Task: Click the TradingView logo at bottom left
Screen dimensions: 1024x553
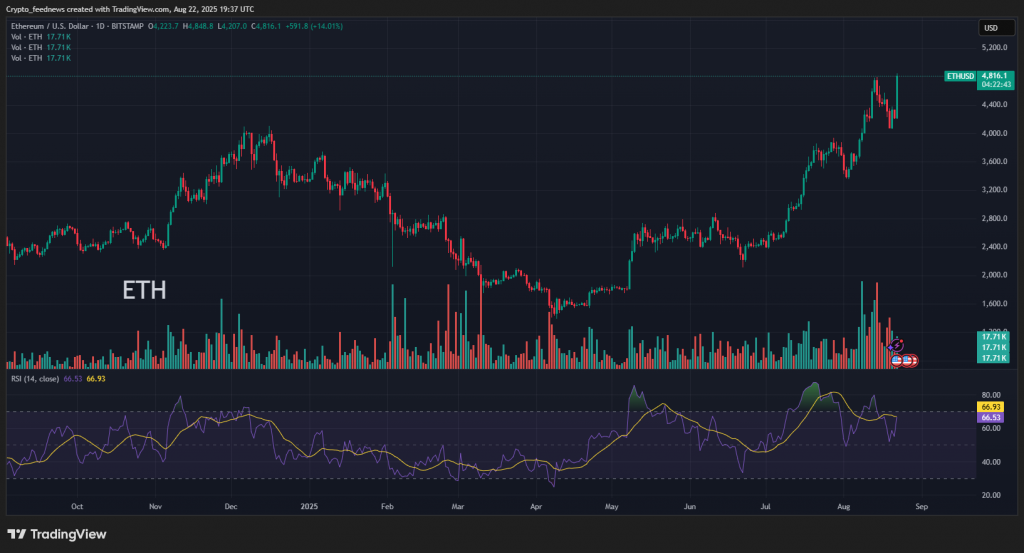Action: coord(56,534)
